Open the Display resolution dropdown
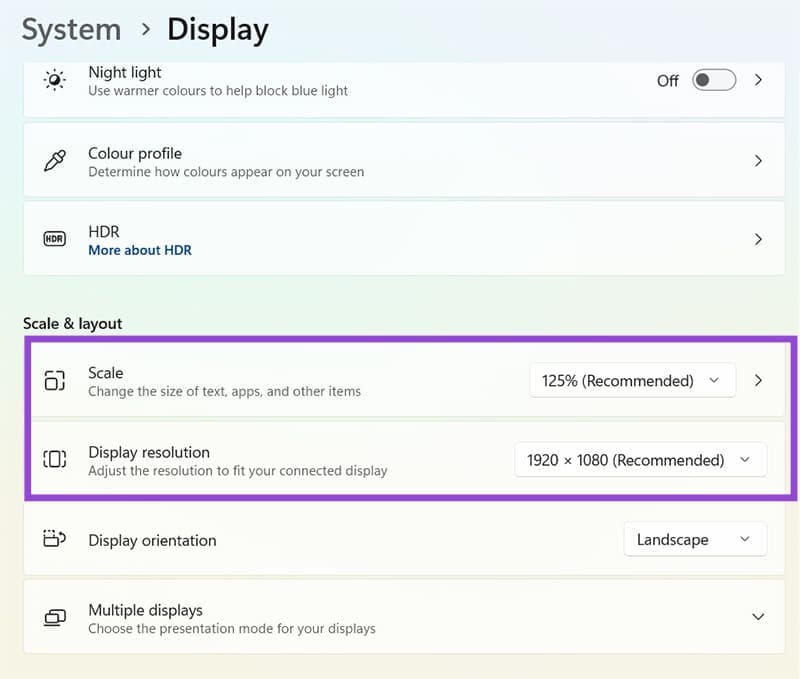The width and height of the screenshot is (800, 679). click(641, 460)
